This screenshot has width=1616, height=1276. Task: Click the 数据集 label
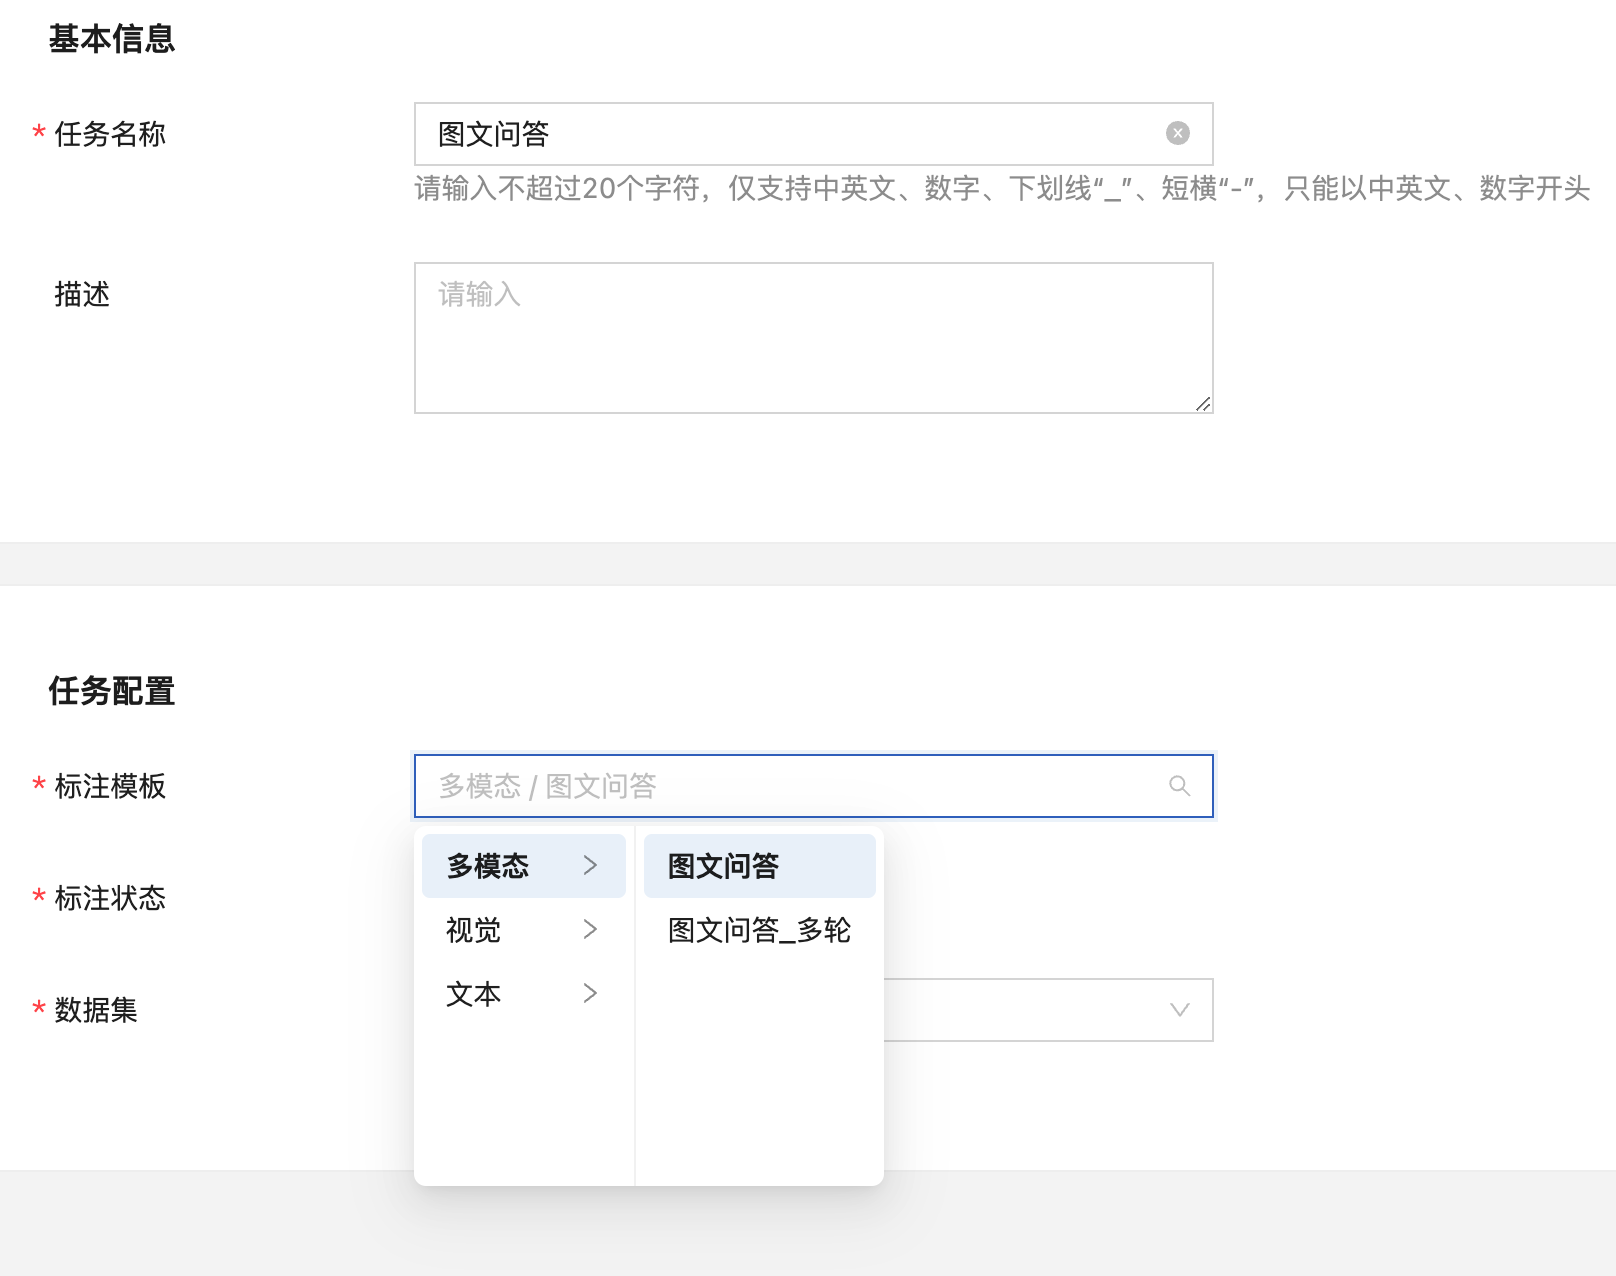[96, 1010]
